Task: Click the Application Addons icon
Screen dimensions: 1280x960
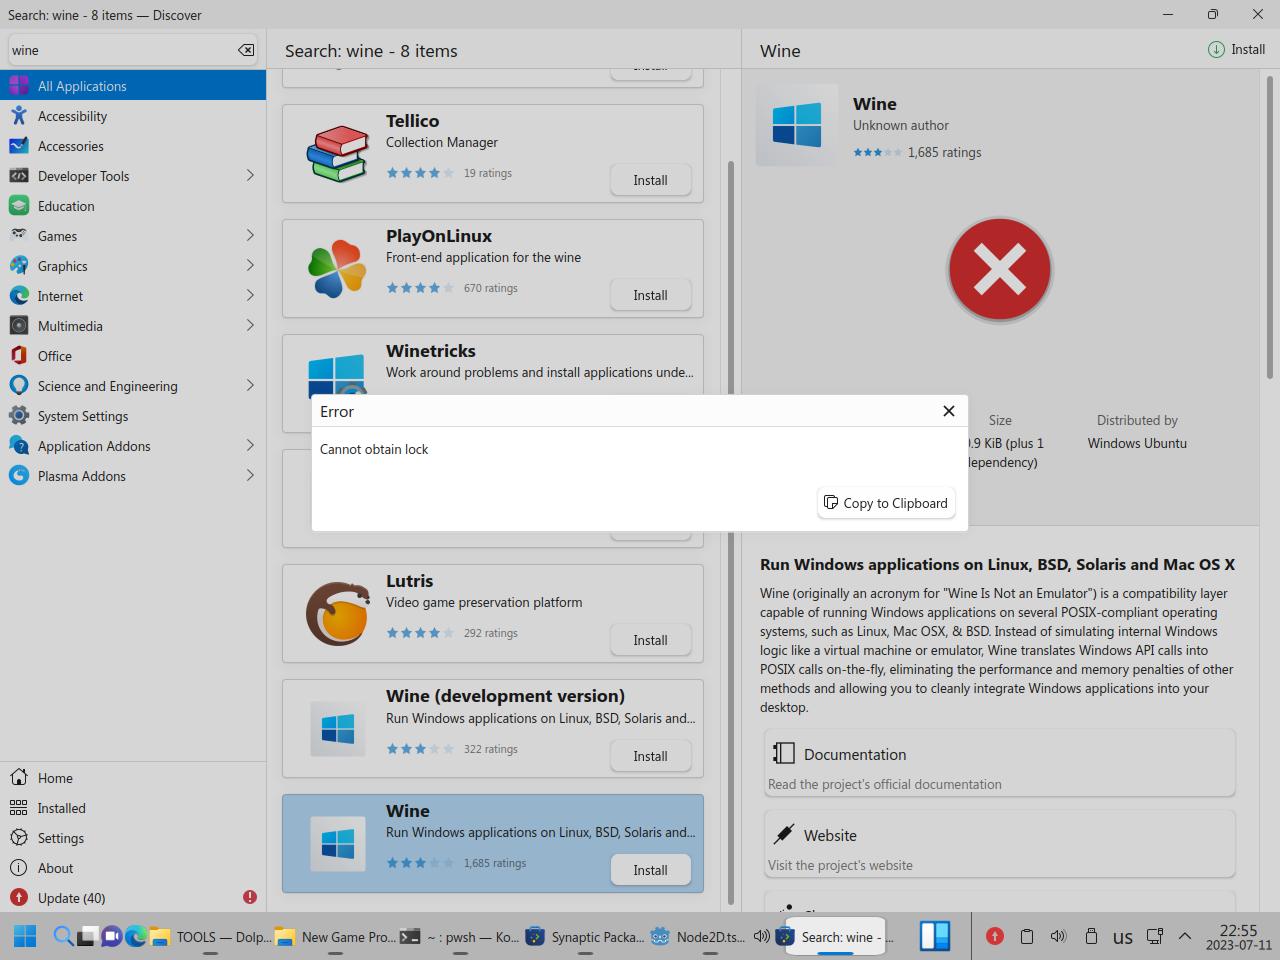Action: coord(19,446)
